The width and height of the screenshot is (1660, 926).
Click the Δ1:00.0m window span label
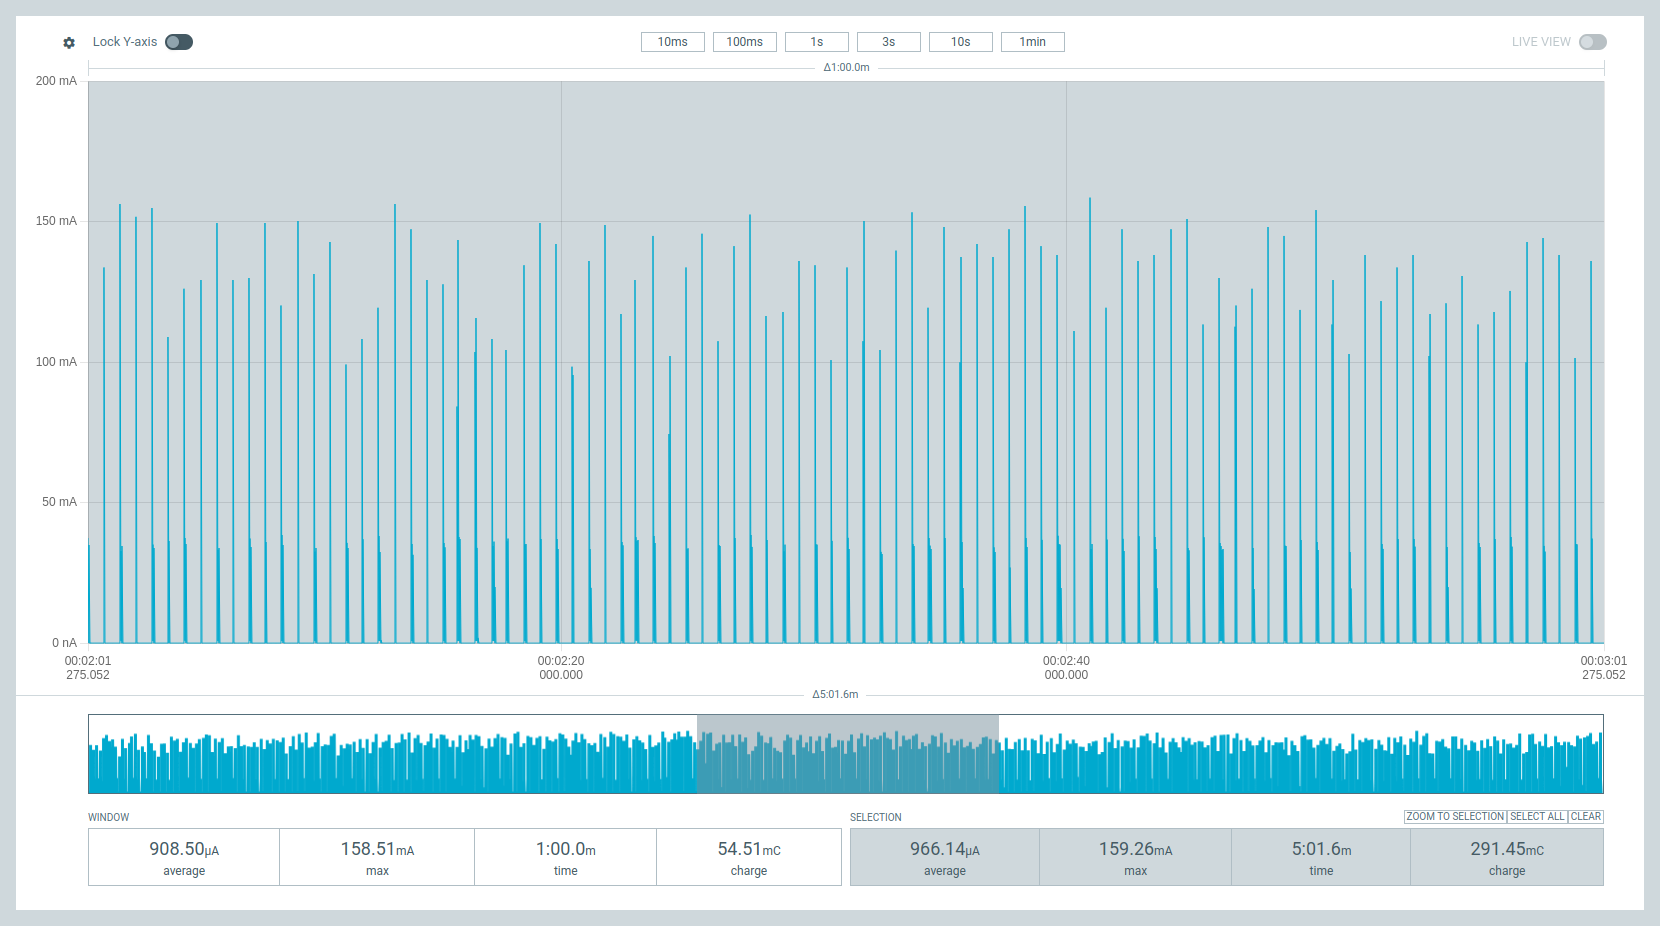[x=847, y=68]
